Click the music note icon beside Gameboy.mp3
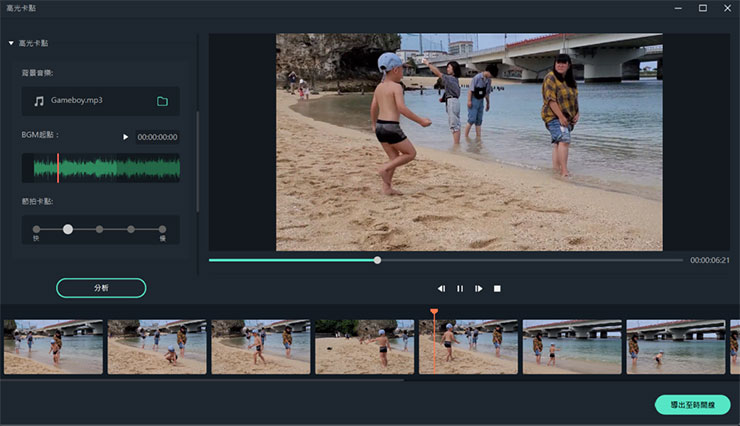 pos(39,101)
